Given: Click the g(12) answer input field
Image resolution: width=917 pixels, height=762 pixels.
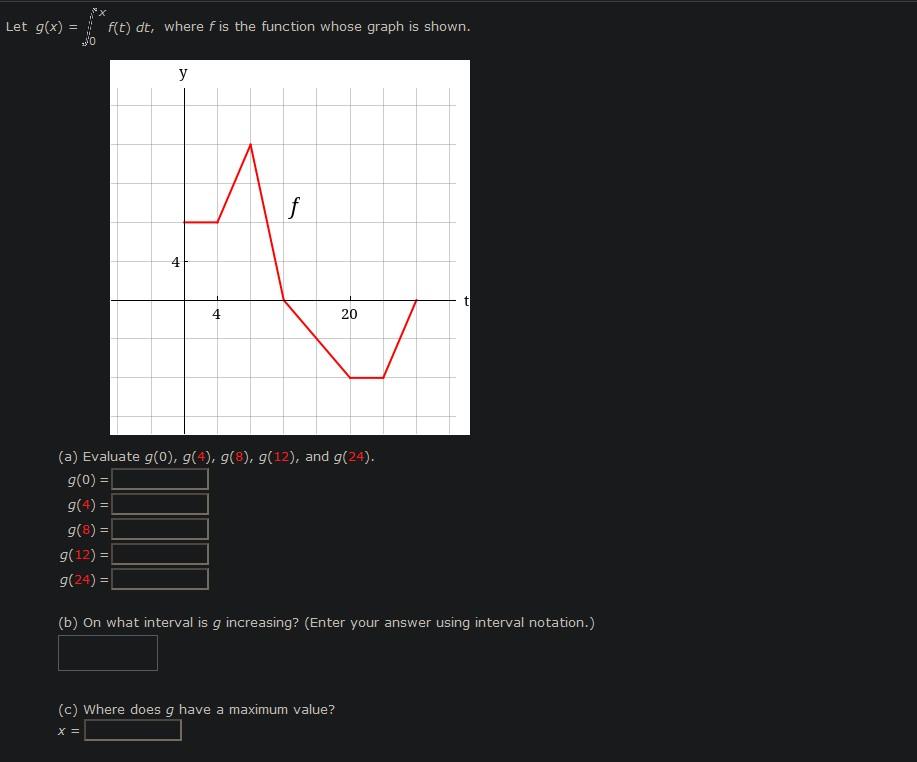Looking at the screenshot, I should pyautogui.click(x=159, y=553).
